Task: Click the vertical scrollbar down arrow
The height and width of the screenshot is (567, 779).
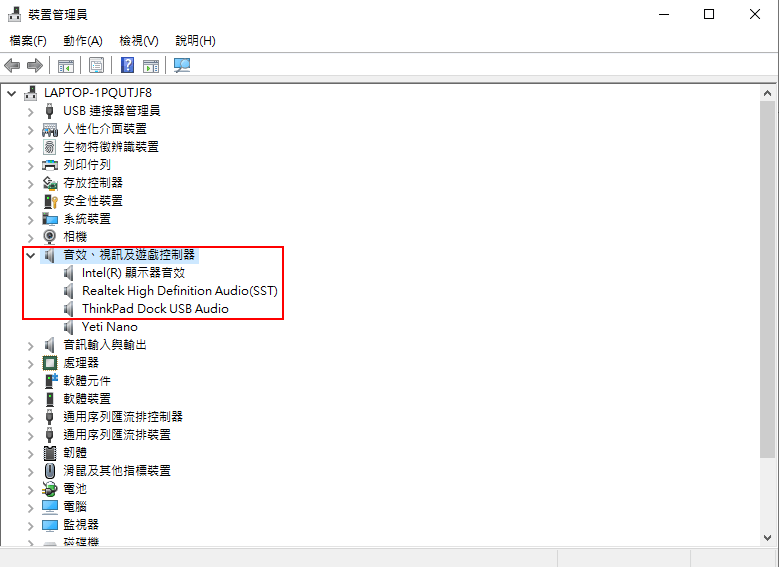Action: [x=768, y=538]
